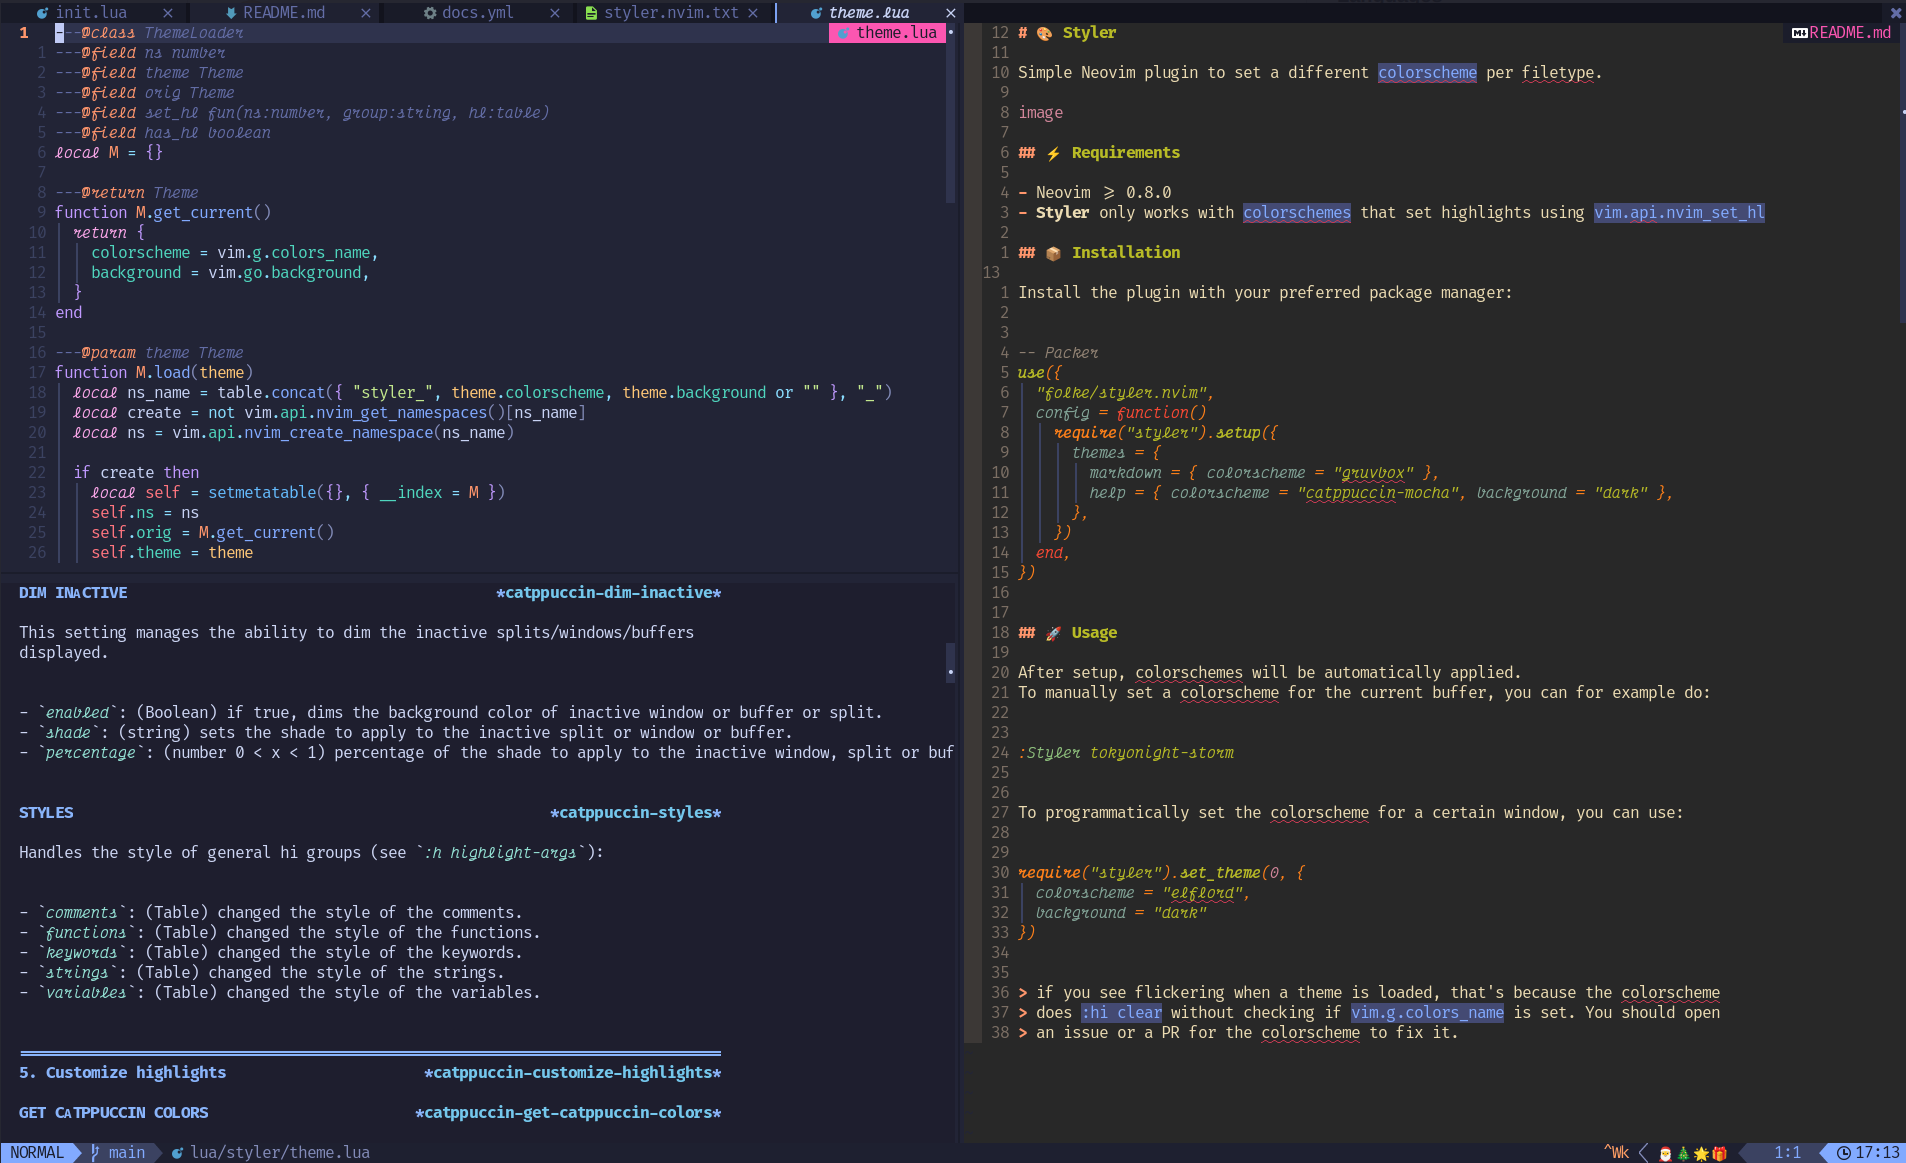Click the Christmas tree emoji in statusline
The image size is (1906, 1163).
pyautogui.click(x=1683, y=1153)
